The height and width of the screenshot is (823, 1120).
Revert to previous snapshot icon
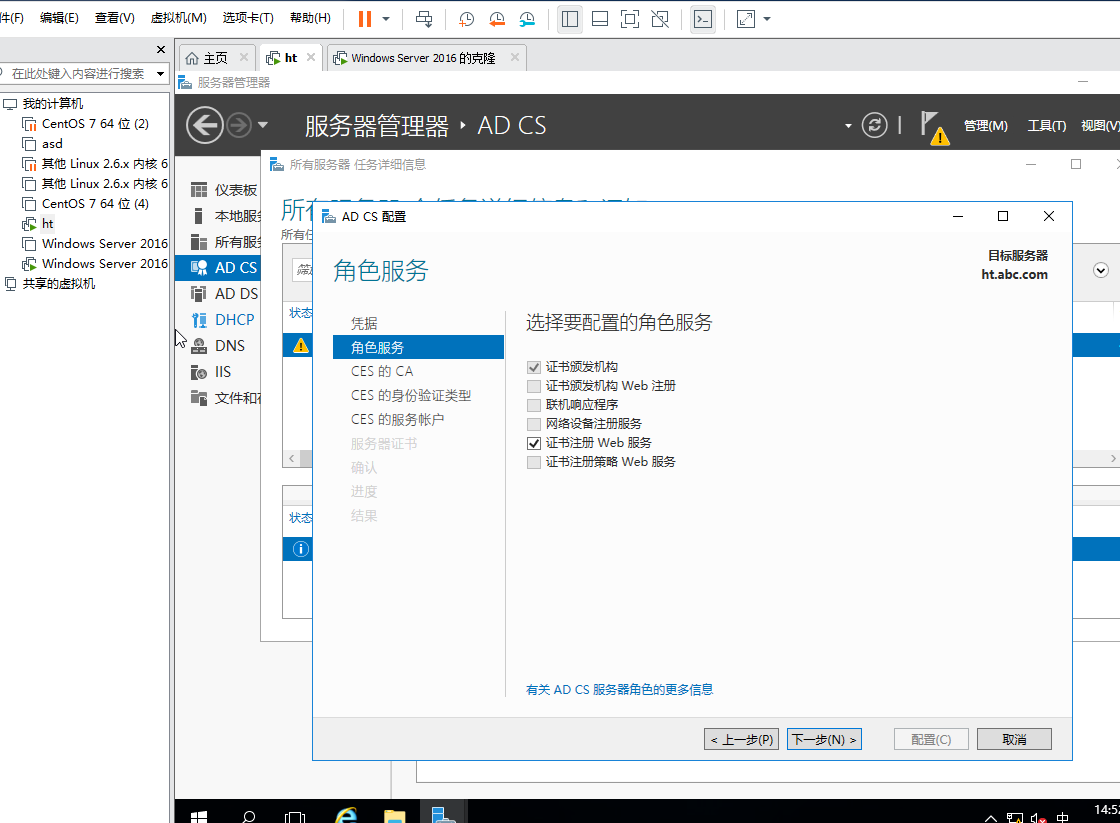pos(497,19)
